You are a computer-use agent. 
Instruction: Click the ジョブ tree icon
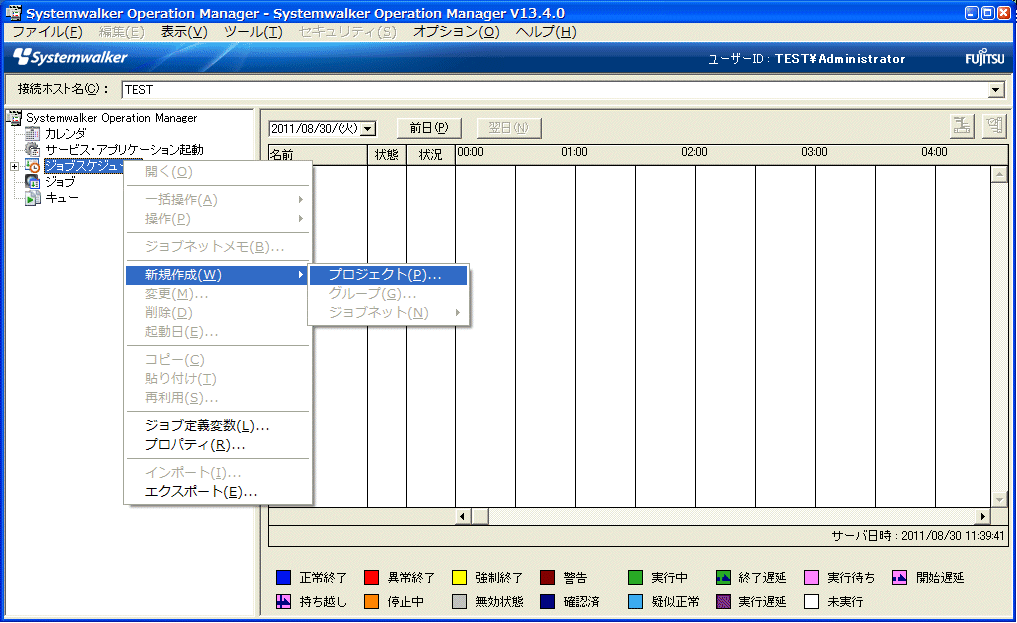coord(32,182)
